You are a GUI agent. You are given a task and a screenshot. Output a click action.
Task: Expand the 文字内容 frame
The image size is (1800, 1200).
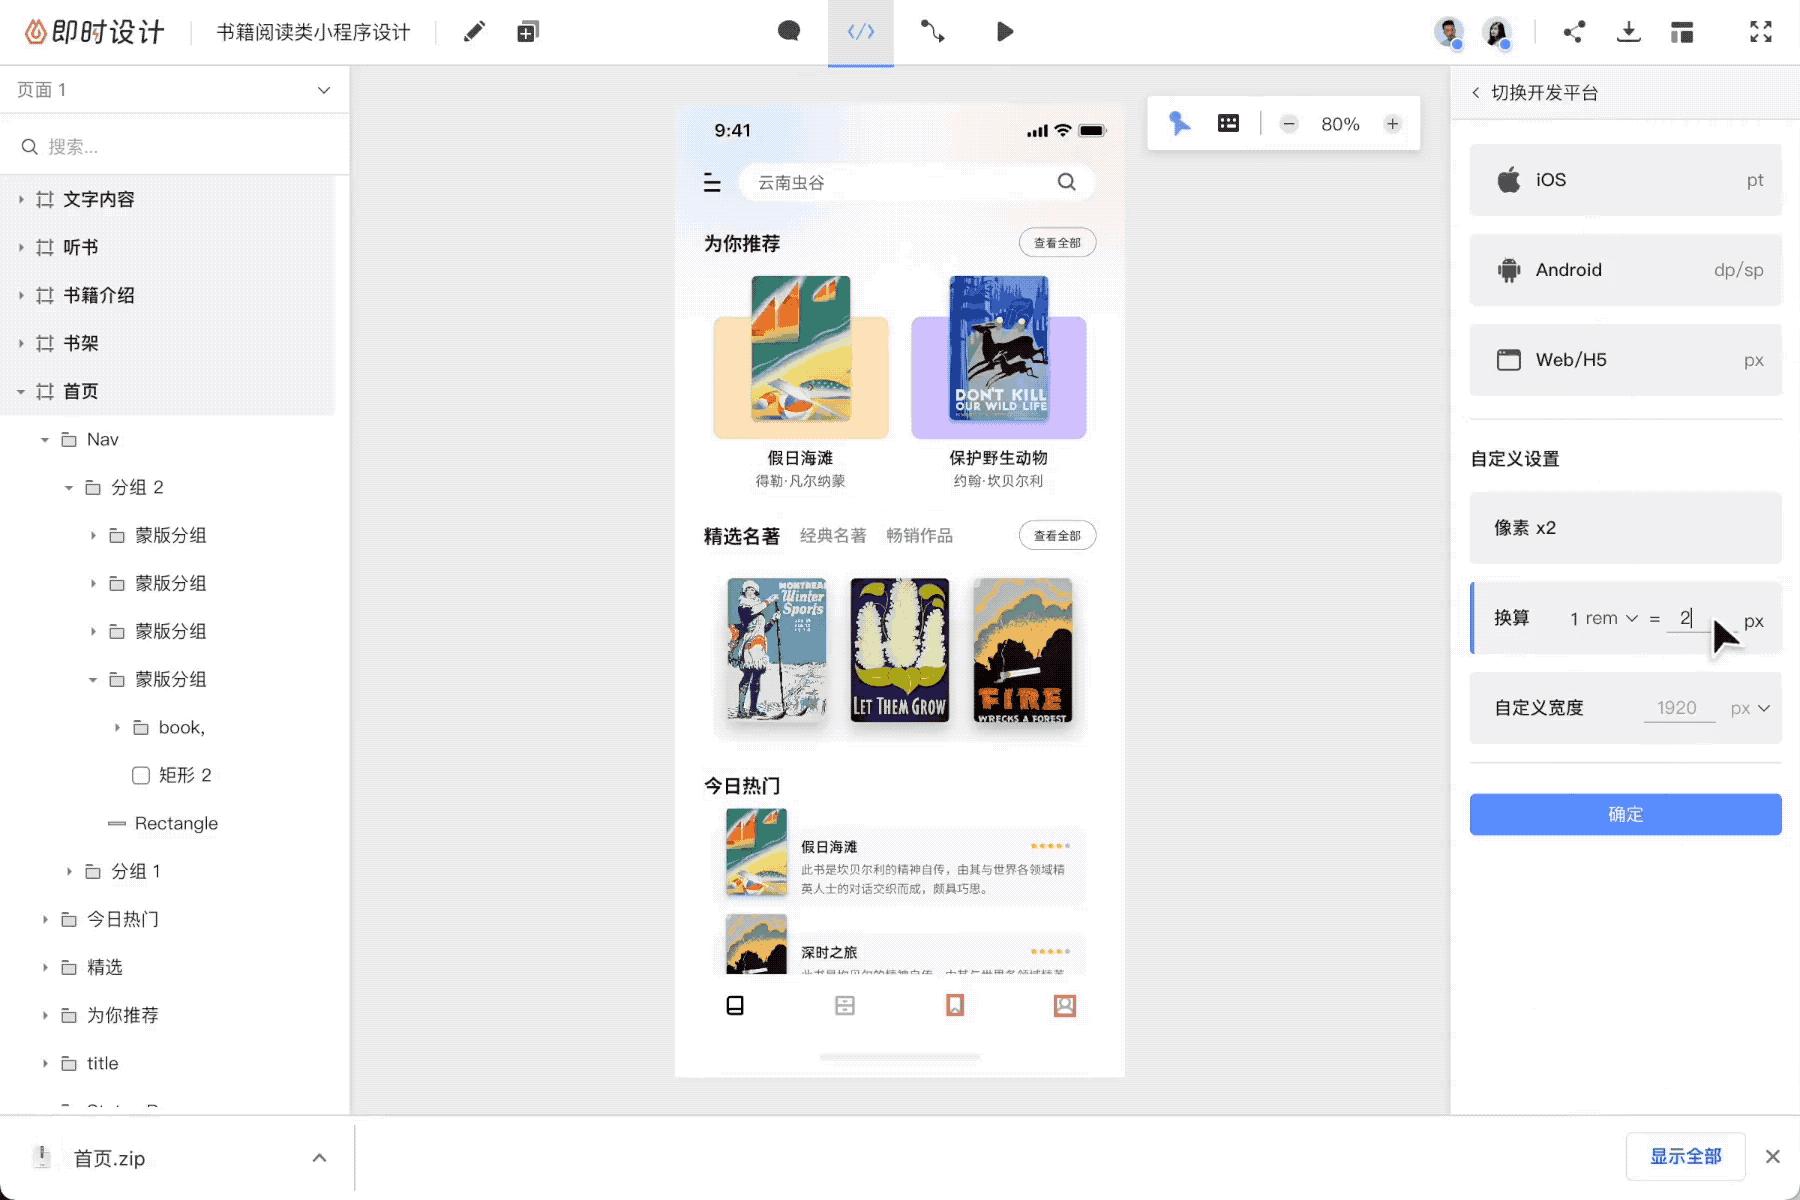20,199
